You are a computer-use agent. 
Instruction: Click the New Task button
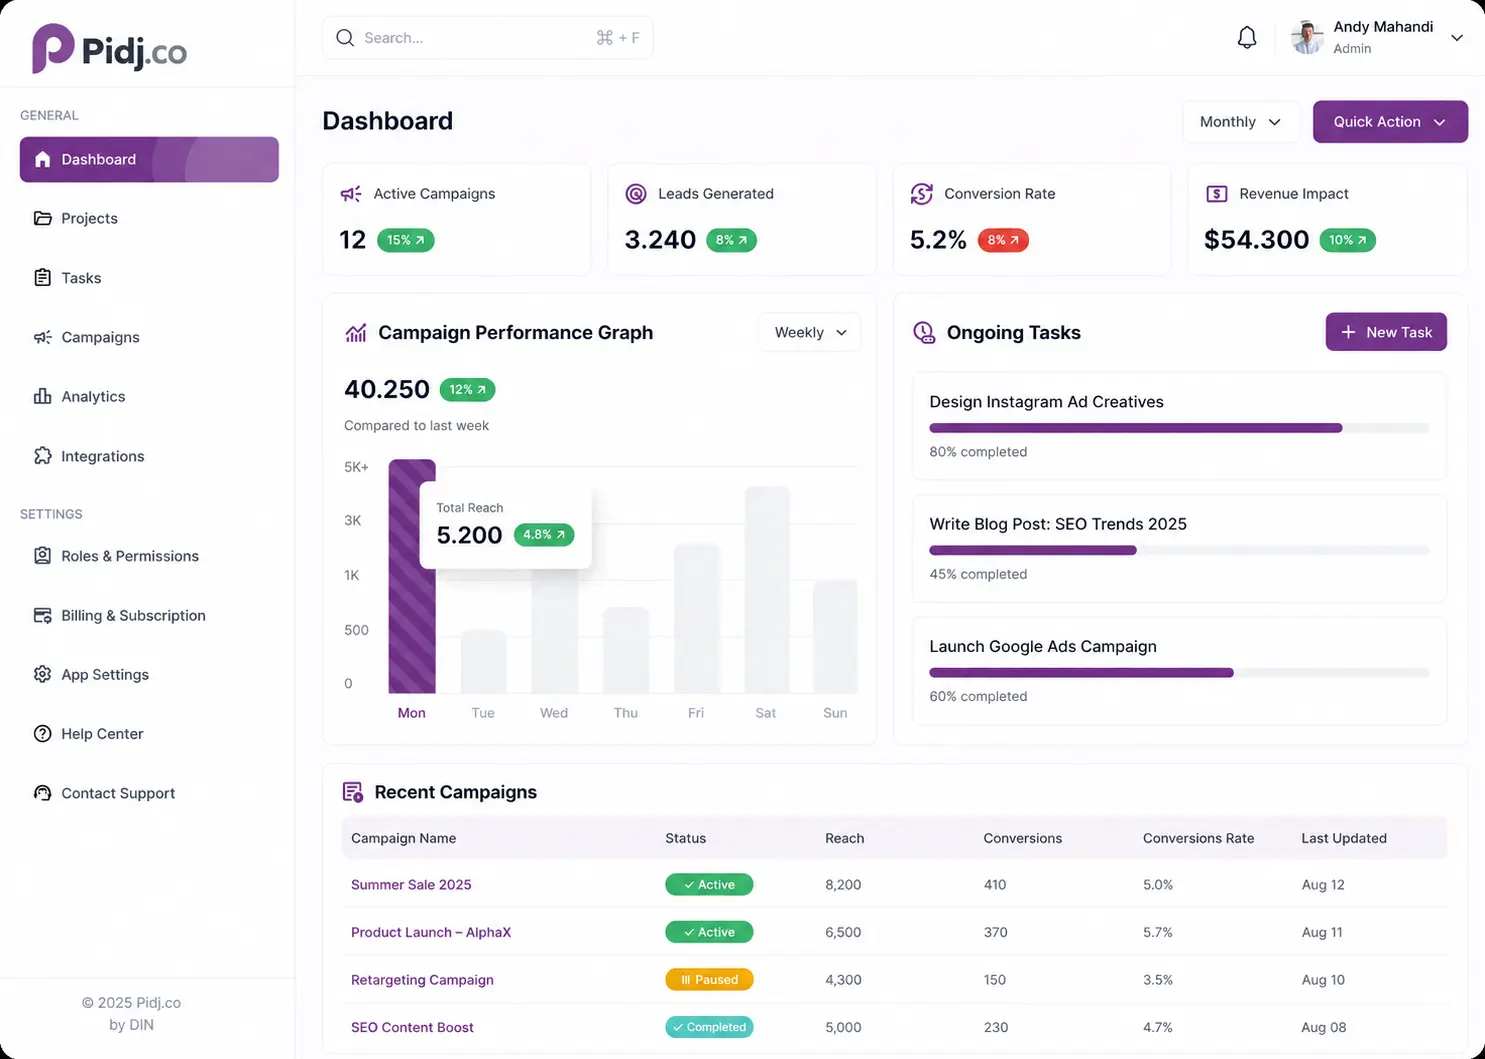(x=1386, y=332)
